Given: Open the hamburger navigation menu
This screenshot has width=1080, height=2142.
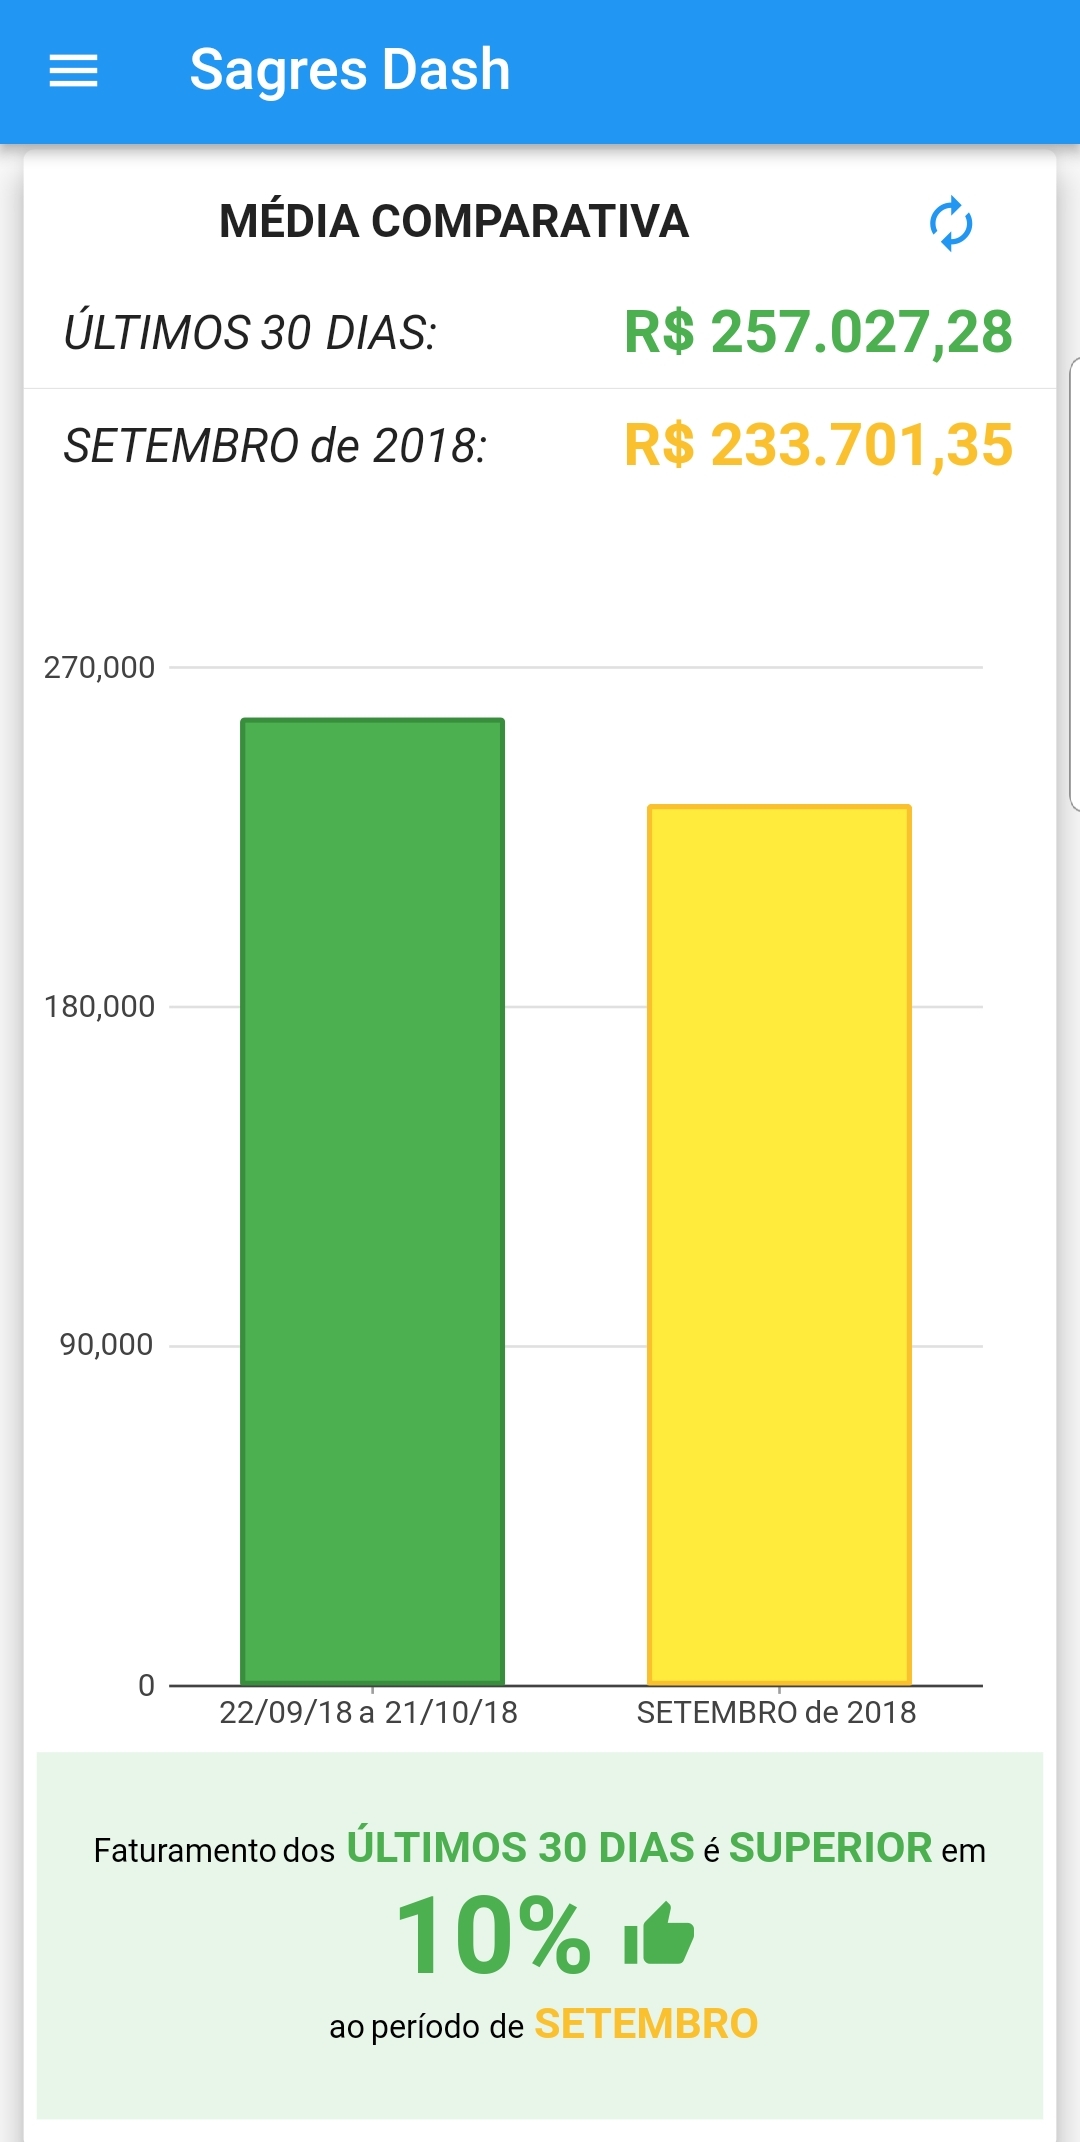Looking at the screenshot, I should point(73,70).
